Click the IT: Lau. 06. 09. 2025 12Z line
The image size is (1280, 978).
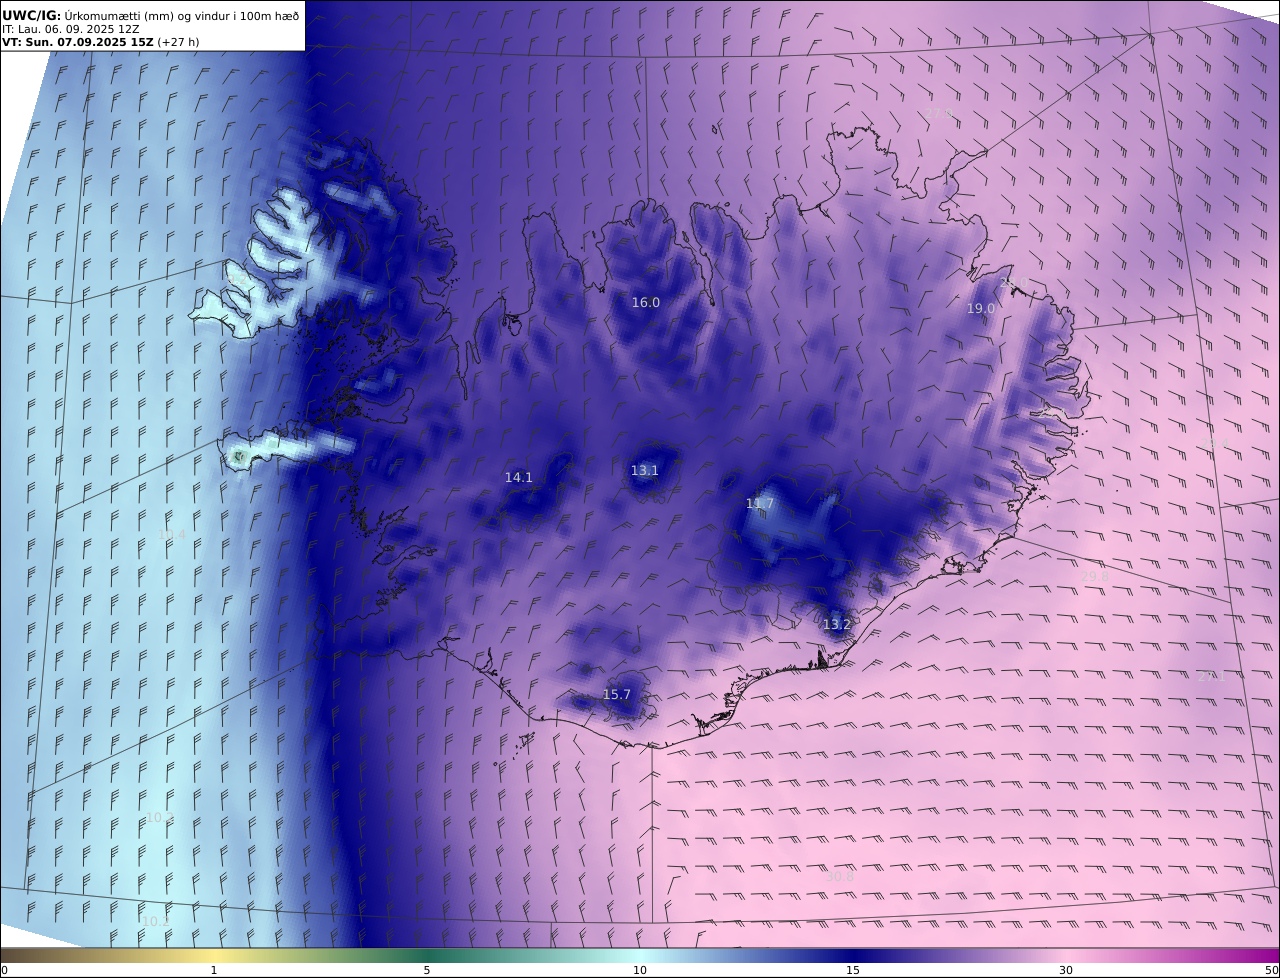70,29
